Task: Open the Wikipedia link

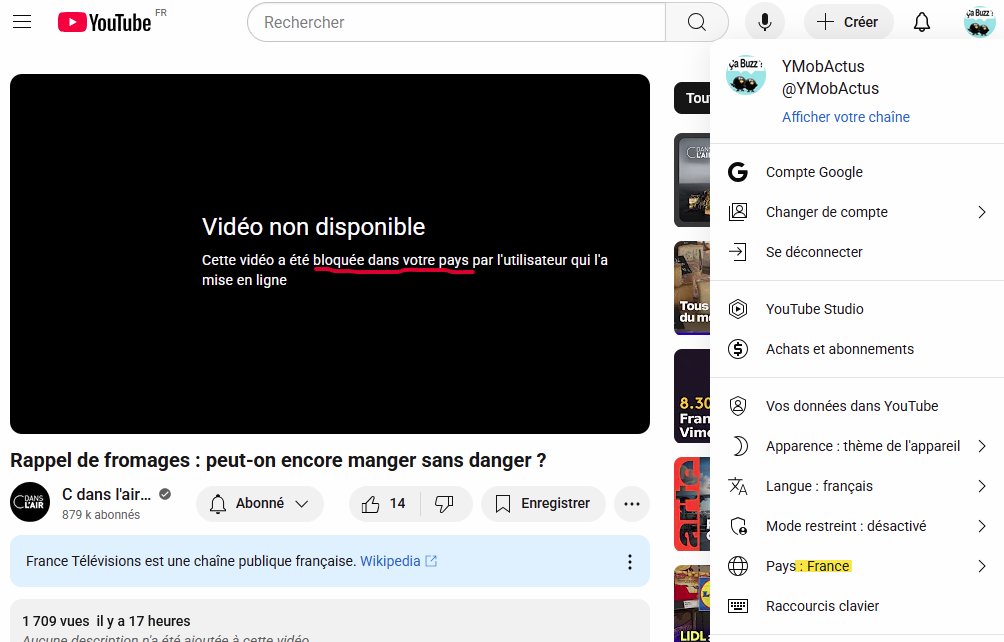Action: pyautogui.click(x=398, y=561)
